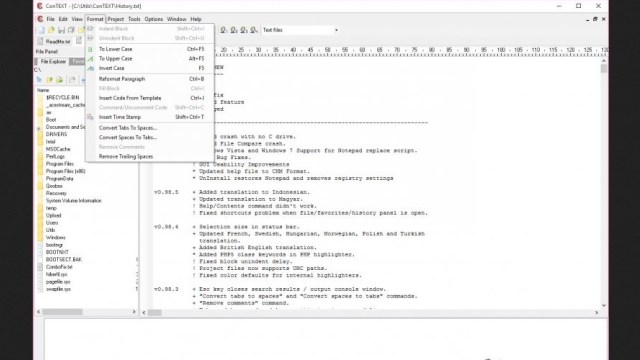Select the File Explorer panel tab

[x=53, y=62]
